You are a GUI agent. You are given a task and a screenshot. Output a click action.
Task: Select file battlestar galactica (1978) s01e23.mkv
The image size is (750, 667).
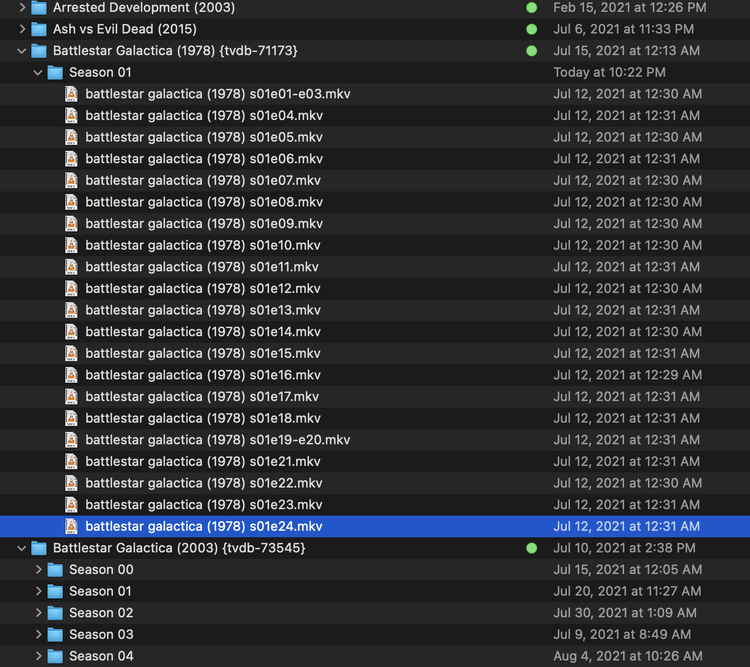coord(204,505)
